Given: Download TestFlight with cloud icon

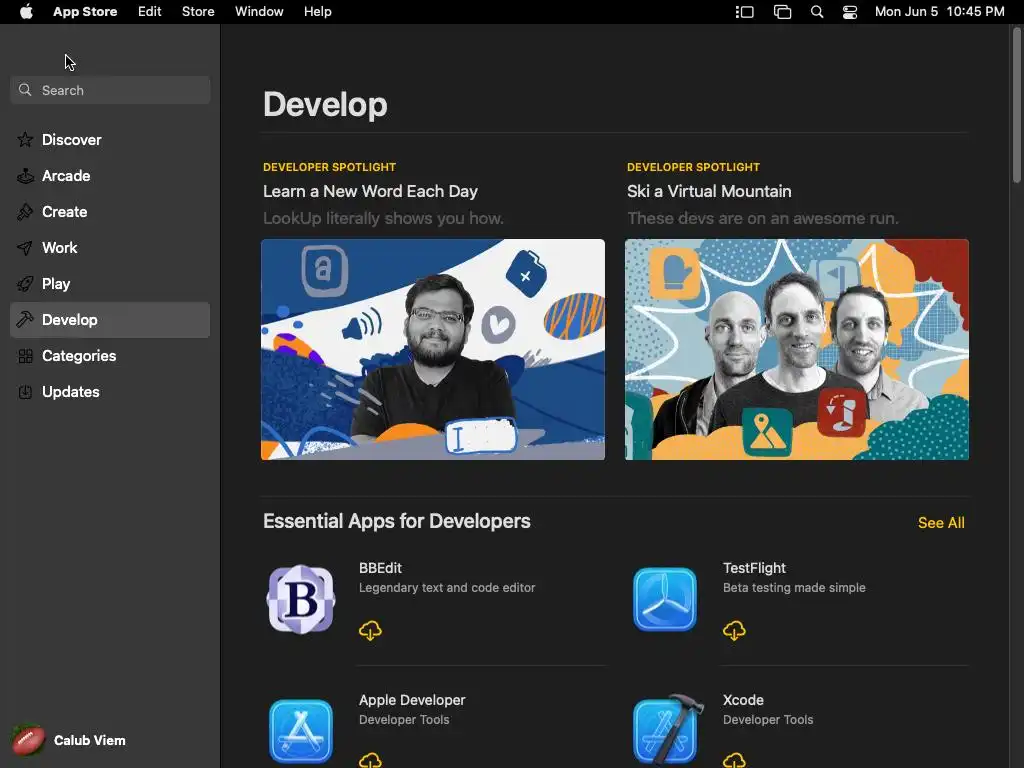Looking at the screenshot, I should pos(734,630).
